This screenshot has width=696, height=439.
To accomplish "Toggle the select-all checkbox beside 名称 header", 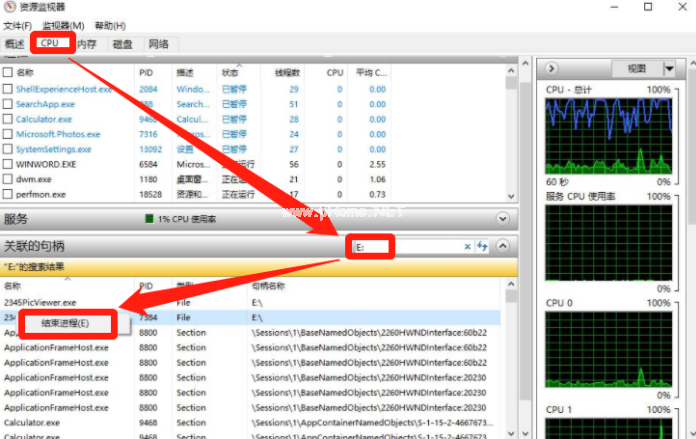I will pos(8,73).
